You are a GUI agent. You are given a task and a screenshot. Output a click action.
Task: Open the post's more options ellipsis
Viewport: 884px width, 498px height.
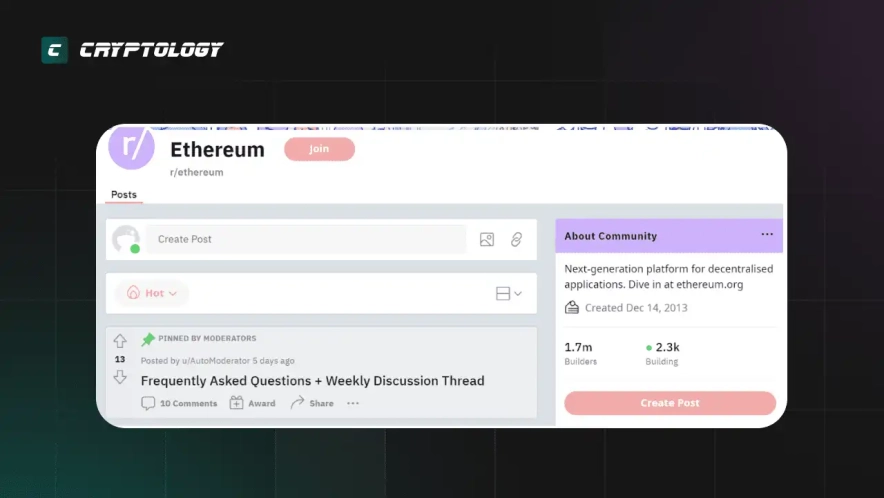point(353,403)
